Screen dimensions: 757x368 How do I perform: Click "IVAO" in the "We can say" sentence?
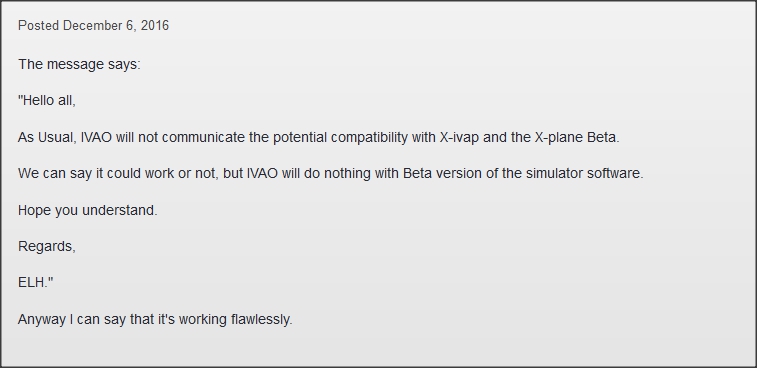pos(263,173)
